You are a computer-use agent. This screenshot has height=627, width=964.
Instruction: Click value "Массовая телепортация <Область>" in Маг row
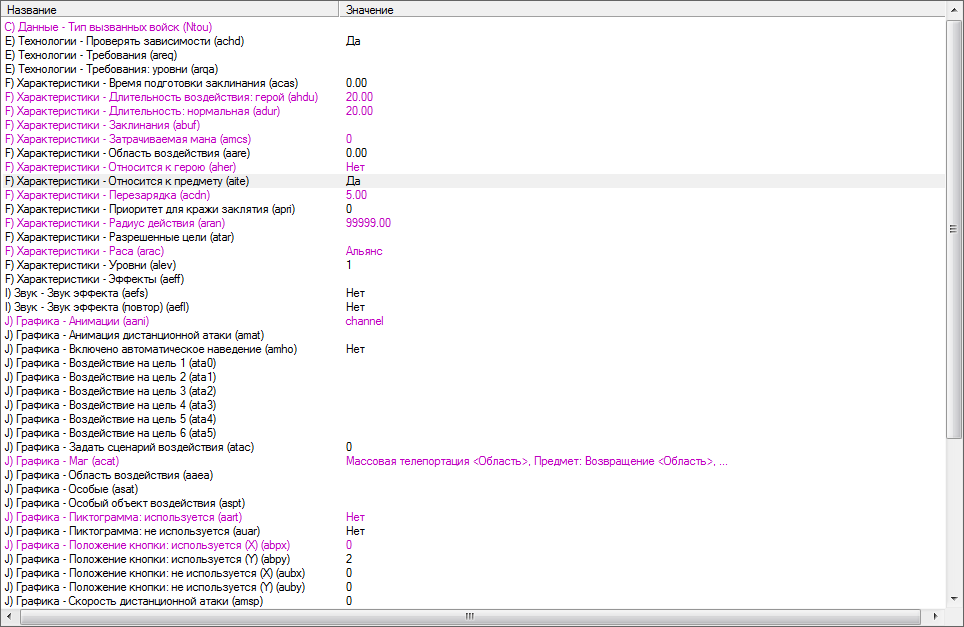click(x=437, y=461)
